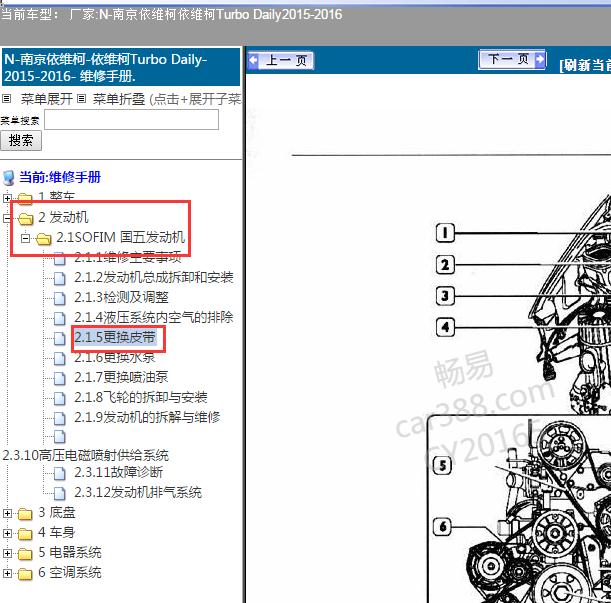Click the folder icon of 2 发动机

pos(26,219)
